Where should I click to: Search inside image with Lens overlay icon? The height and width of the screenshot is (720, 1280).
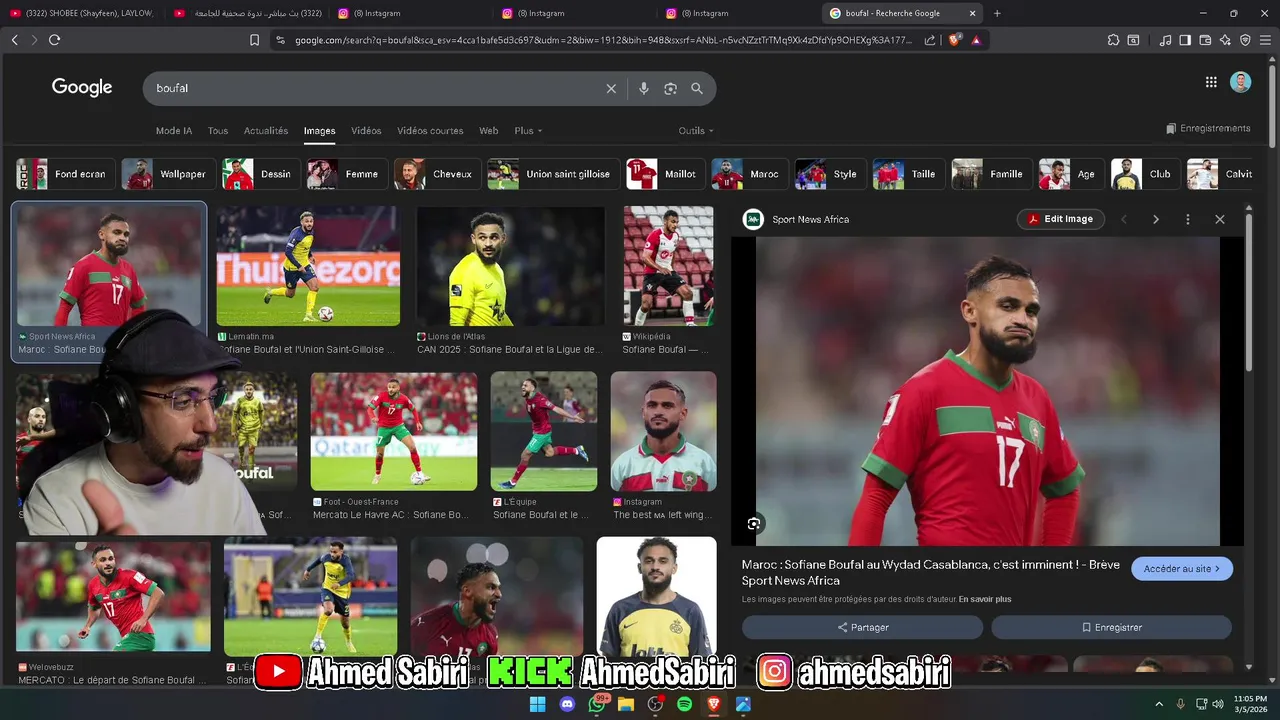(754, 523)
